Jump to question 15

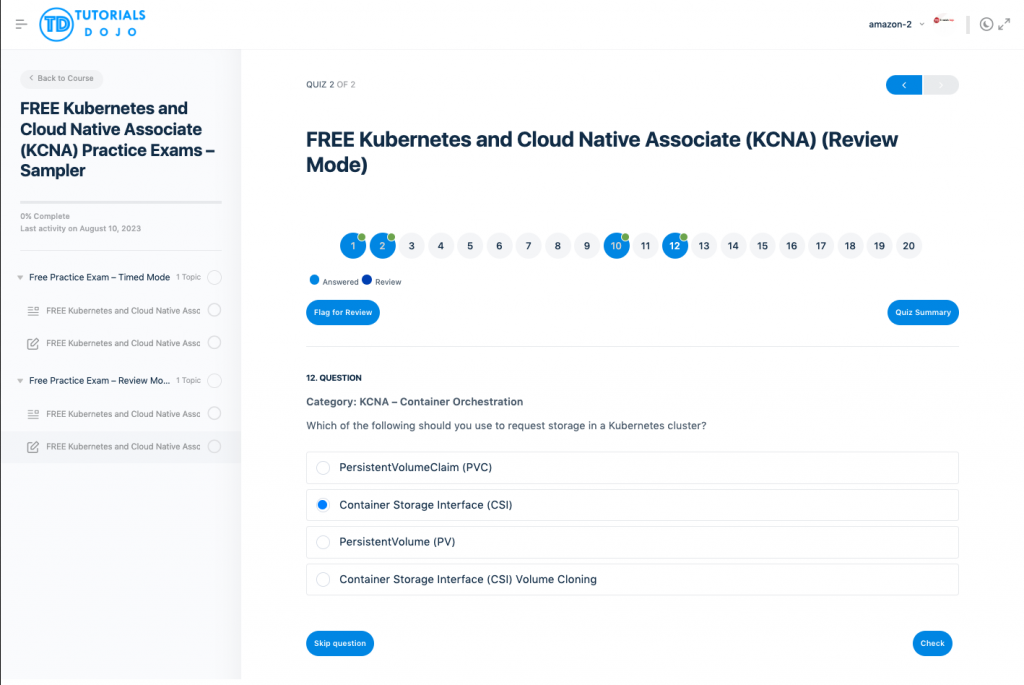pos(762,246)
